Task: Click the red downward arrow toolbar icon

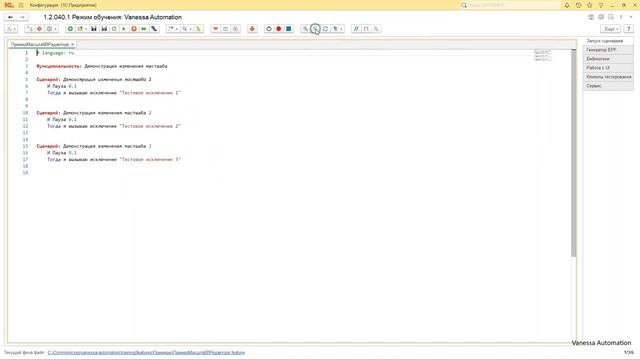Action: tap(252, 29)
